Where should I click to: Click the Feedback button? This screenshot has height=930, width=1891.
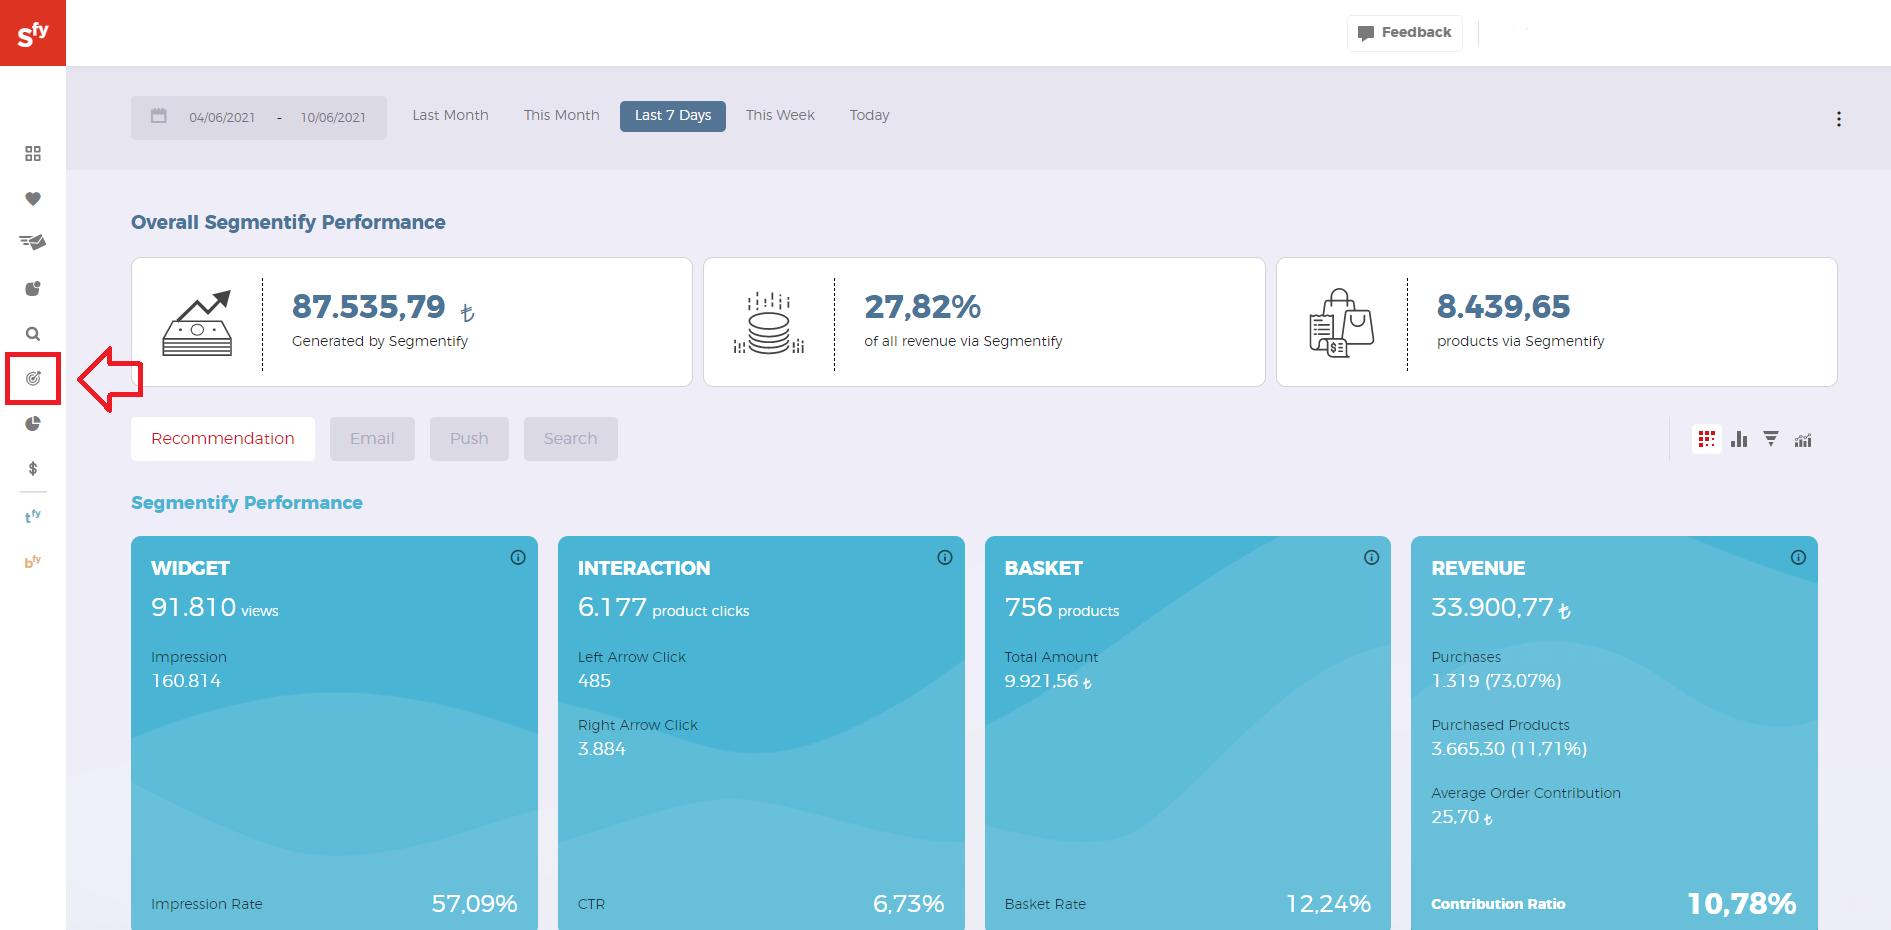click(x=1405, y=33)
